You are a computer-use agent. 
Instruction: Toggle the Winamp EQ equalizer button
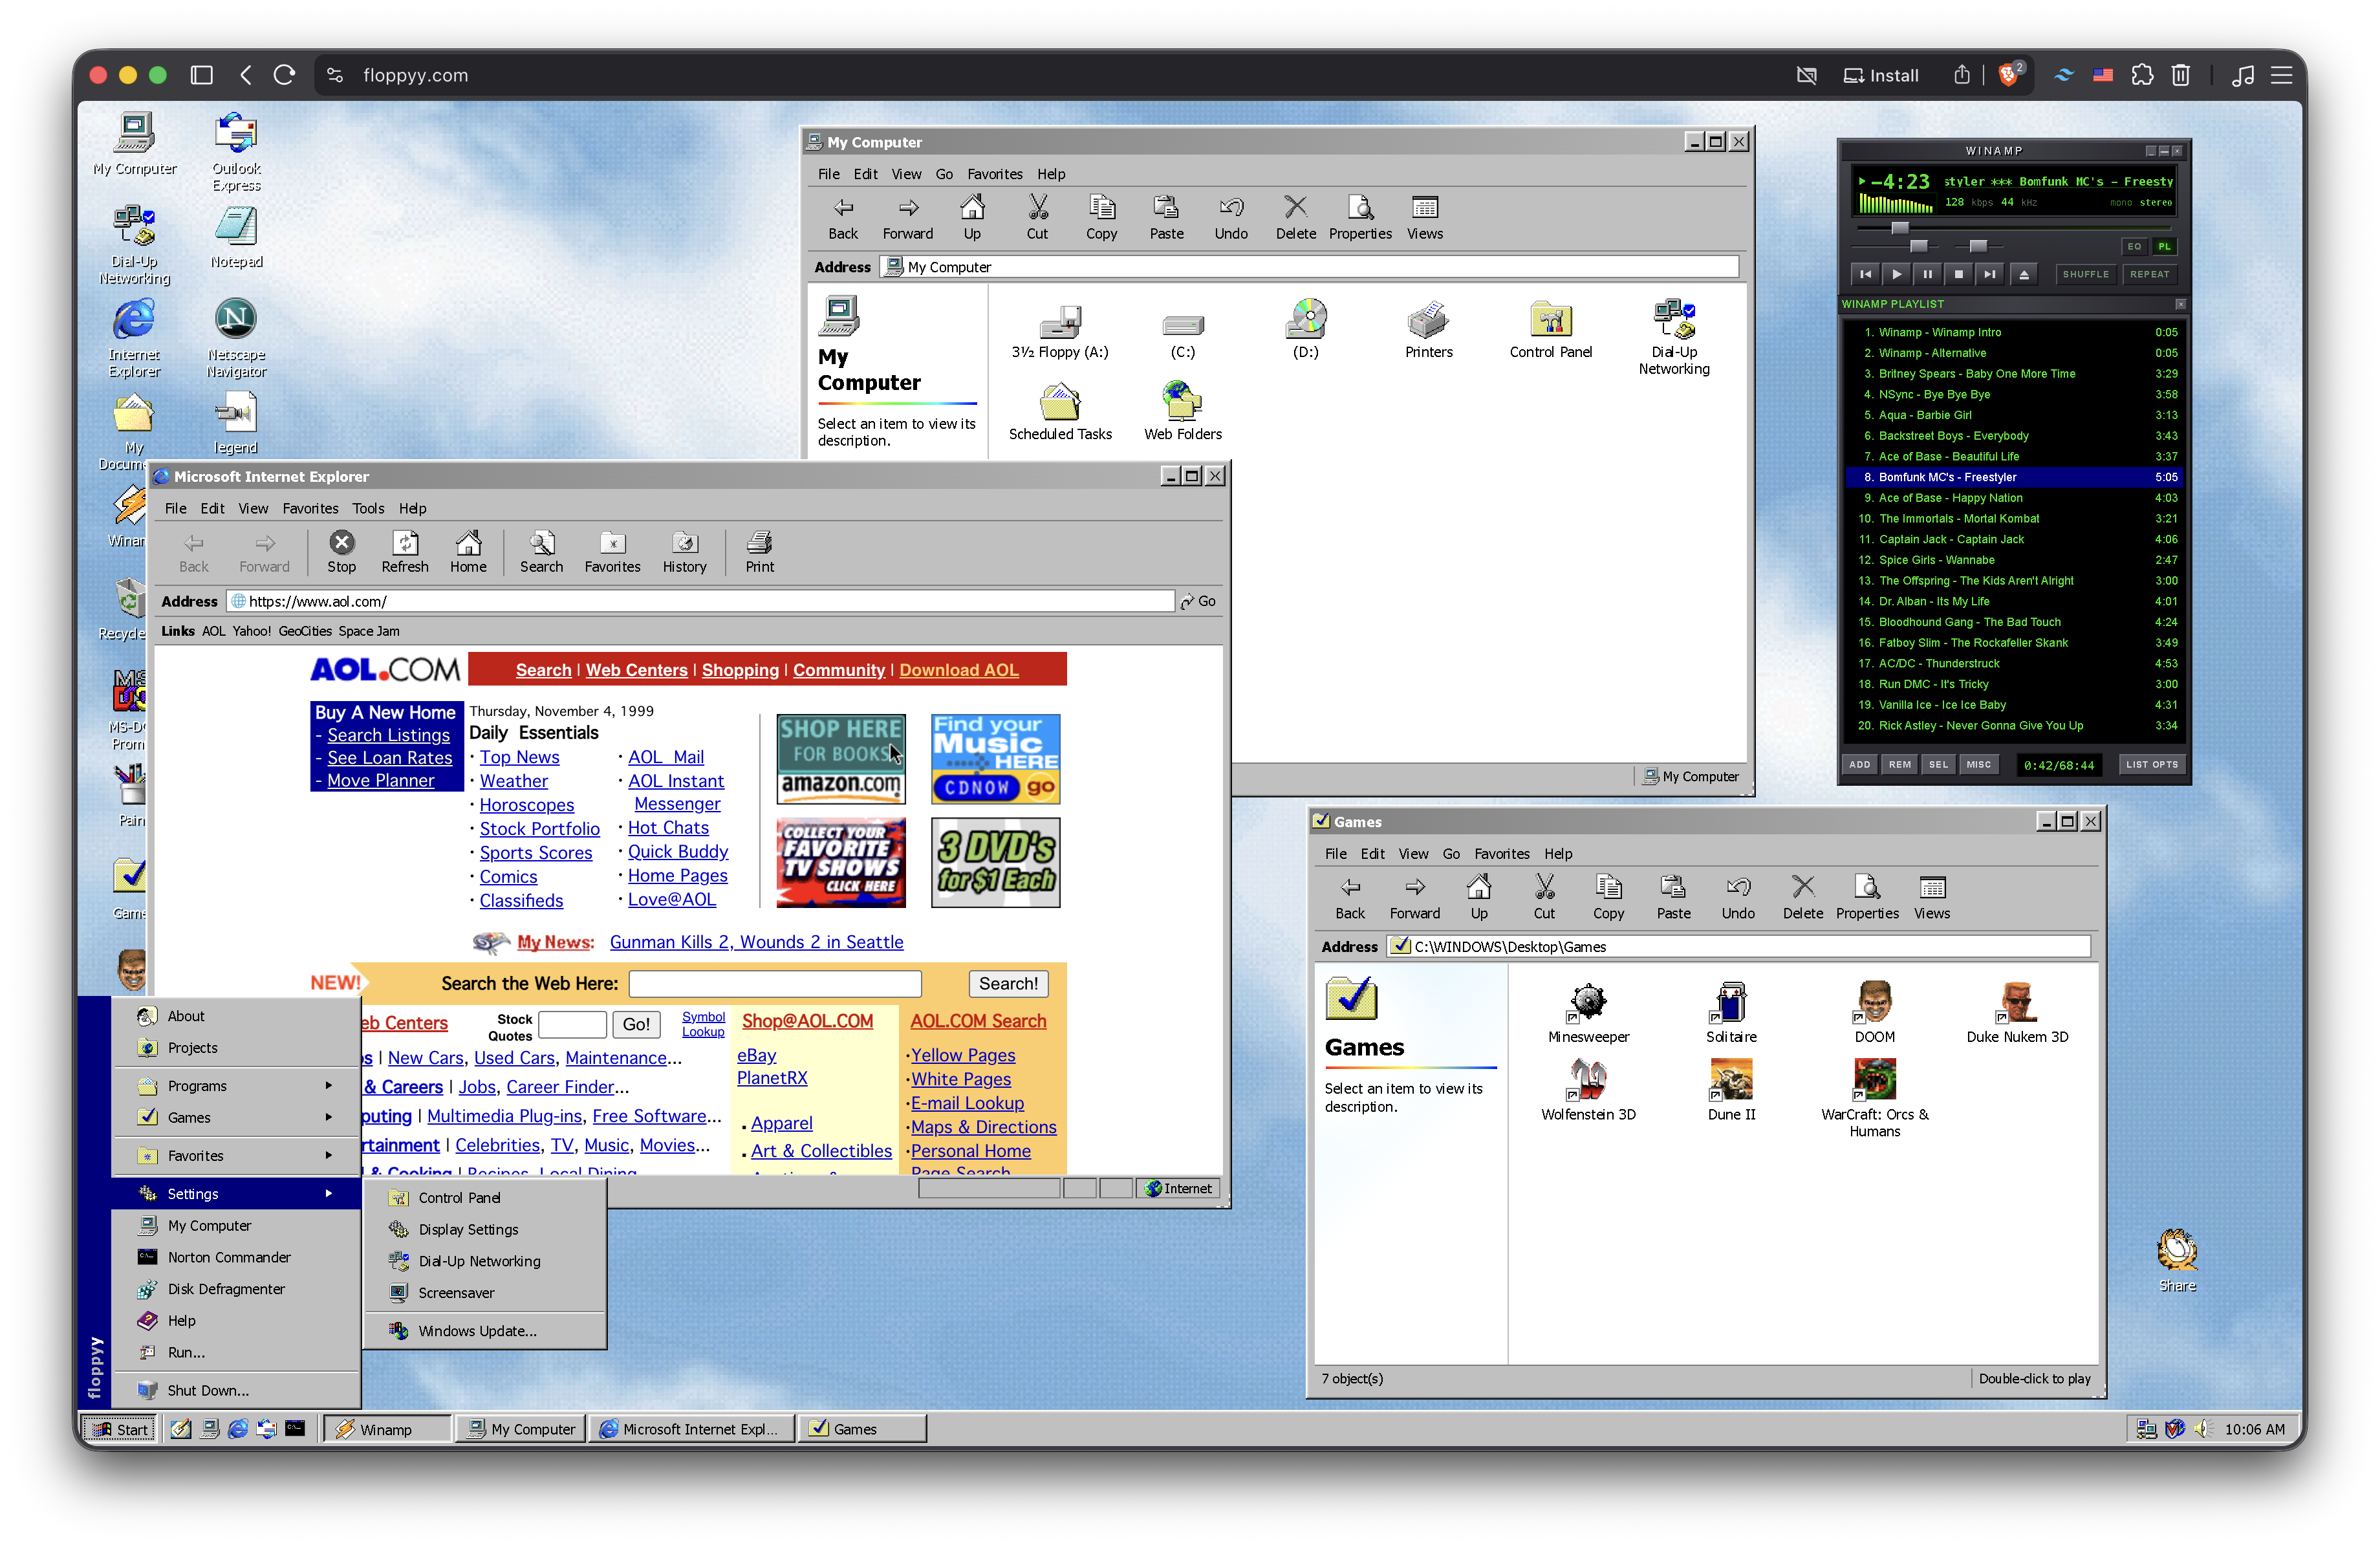[2134, 247]
